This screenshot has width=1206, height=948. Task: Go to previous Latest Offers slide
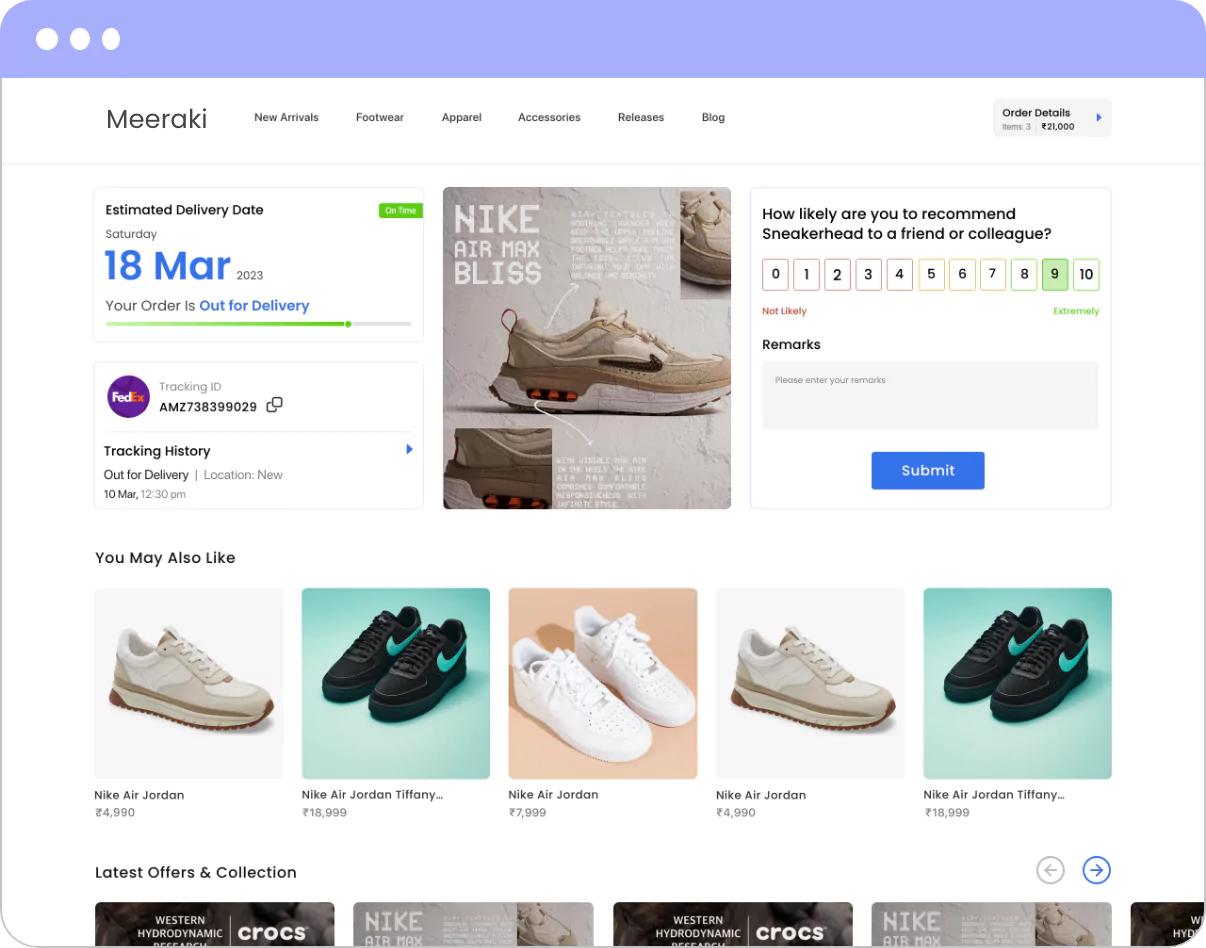pyautogui.click(x=1050, y=871)
